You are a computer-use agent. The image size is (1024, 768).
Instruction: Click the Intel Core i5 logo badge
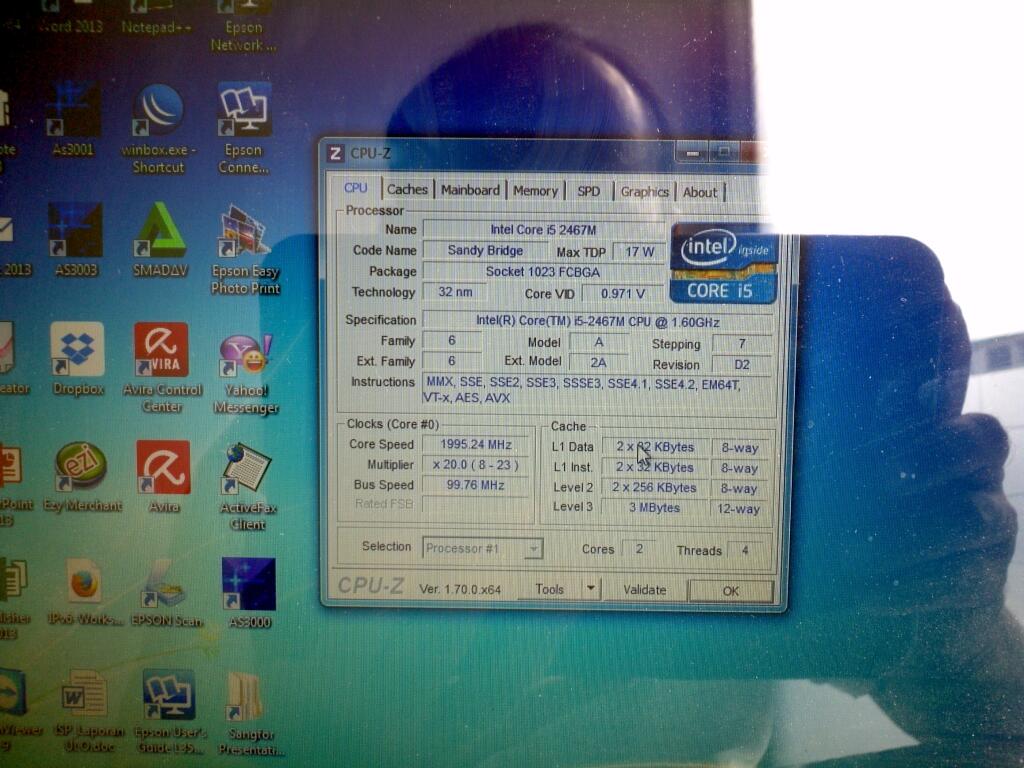coord(724,263)
